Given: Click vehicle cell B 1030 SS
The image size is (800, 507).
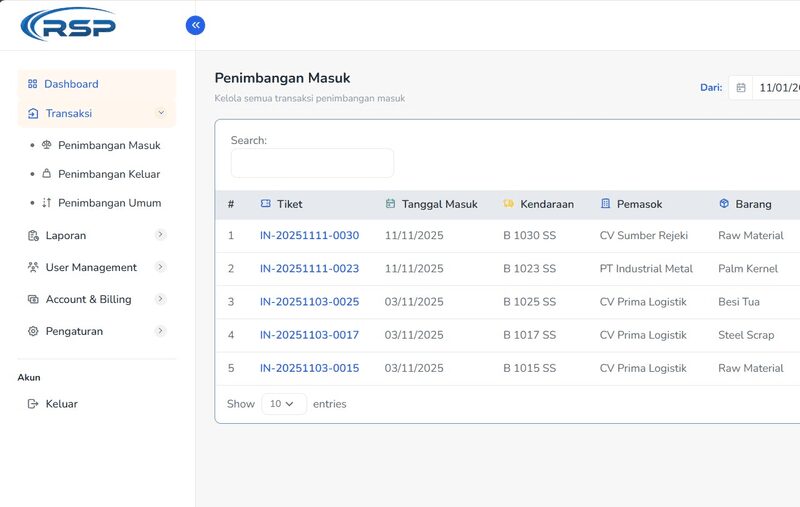Looking at the screenshot, I should 529,236.
